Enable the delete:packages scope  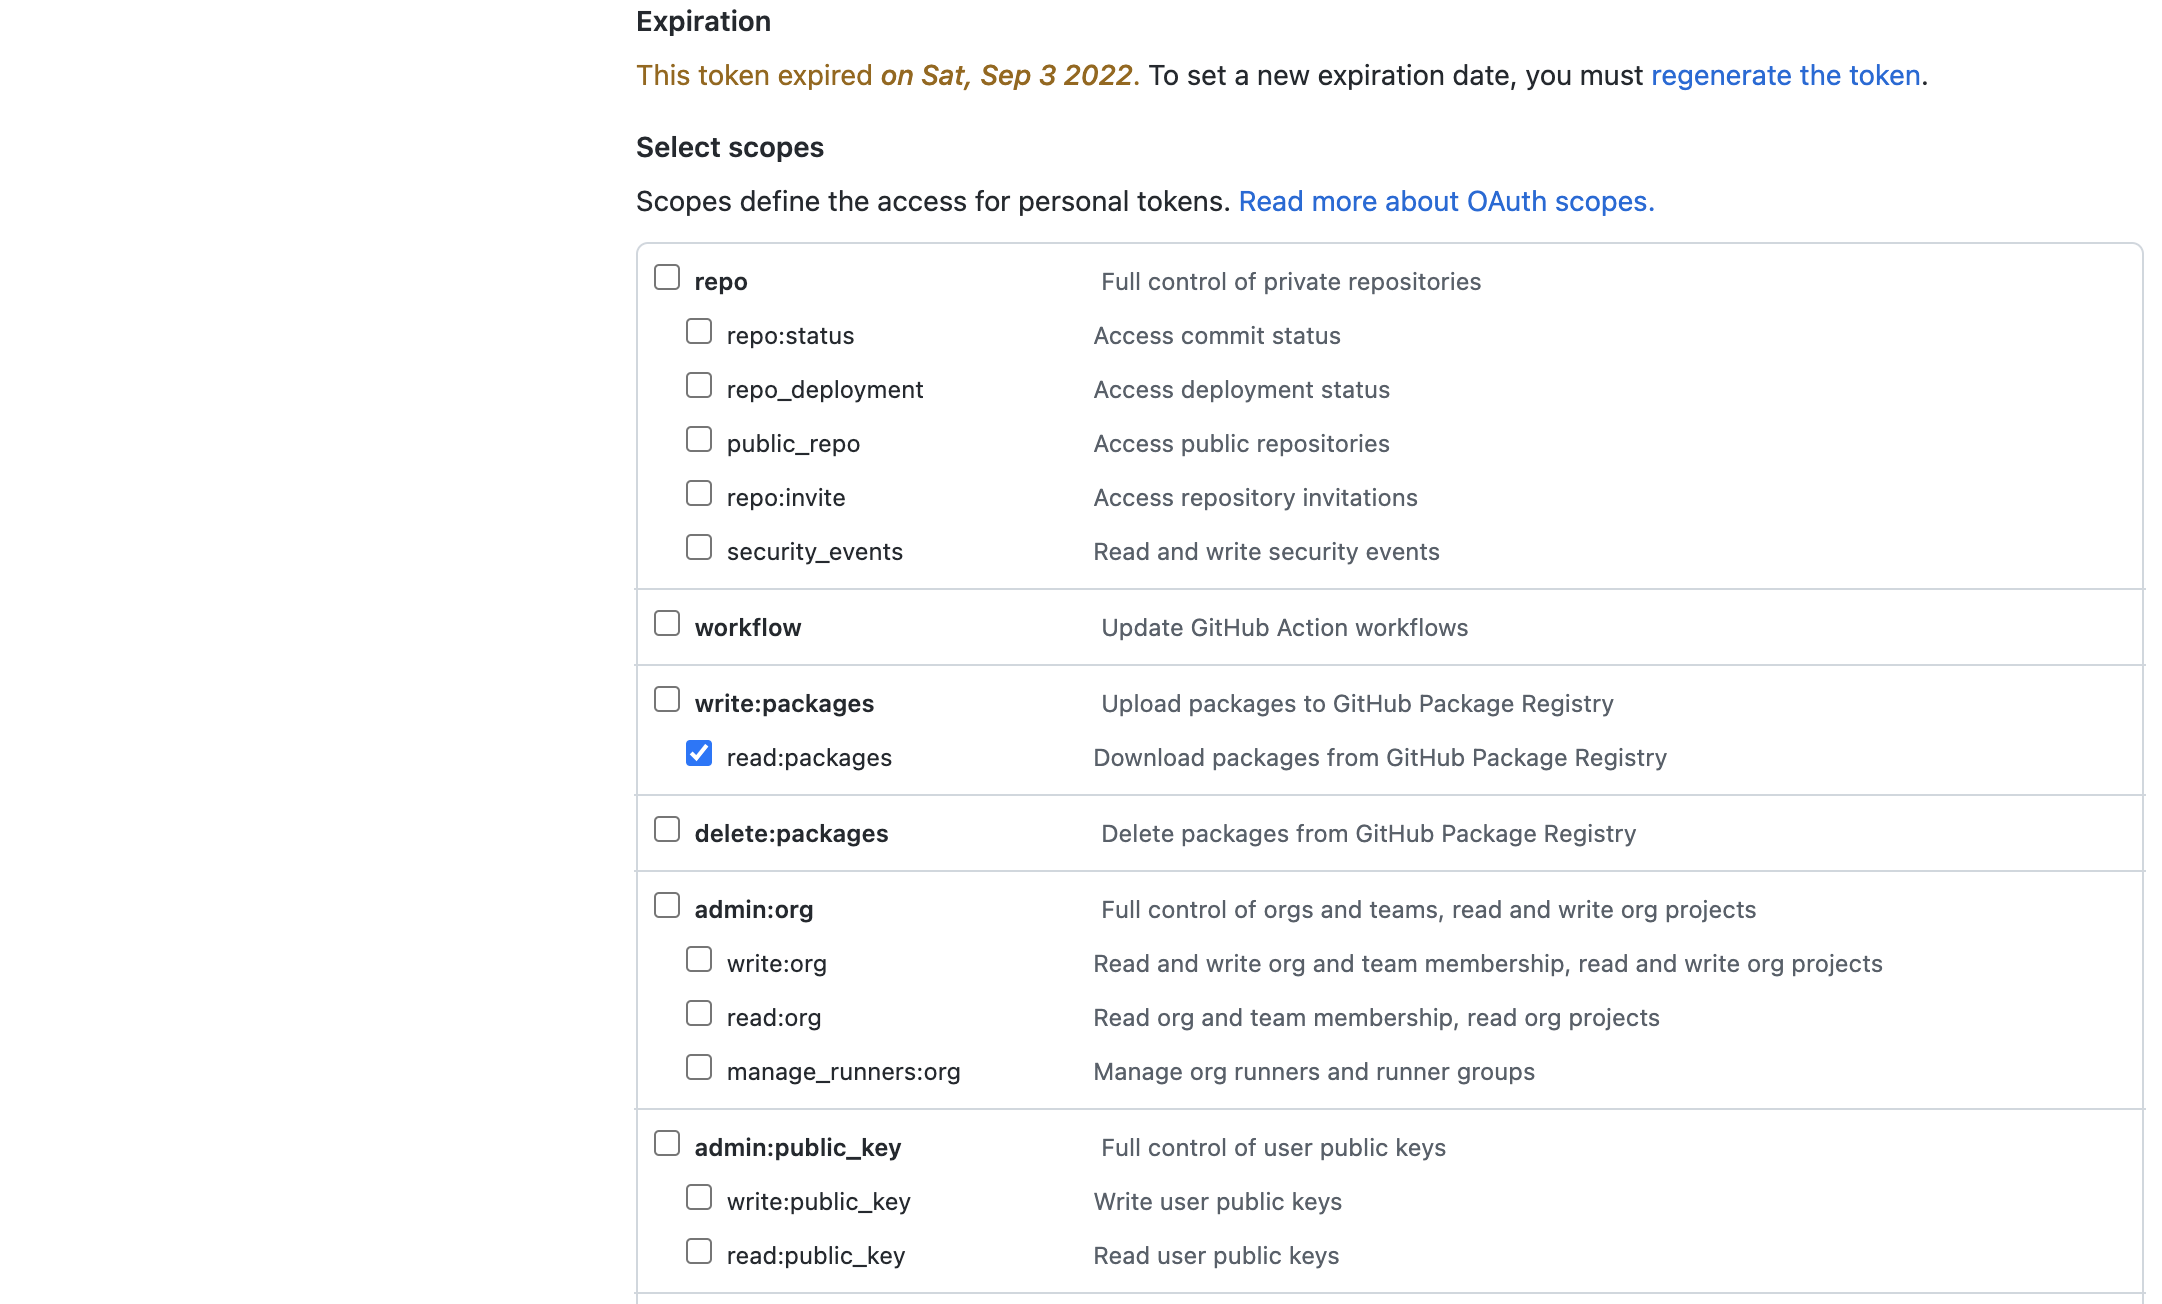[666, 828]
